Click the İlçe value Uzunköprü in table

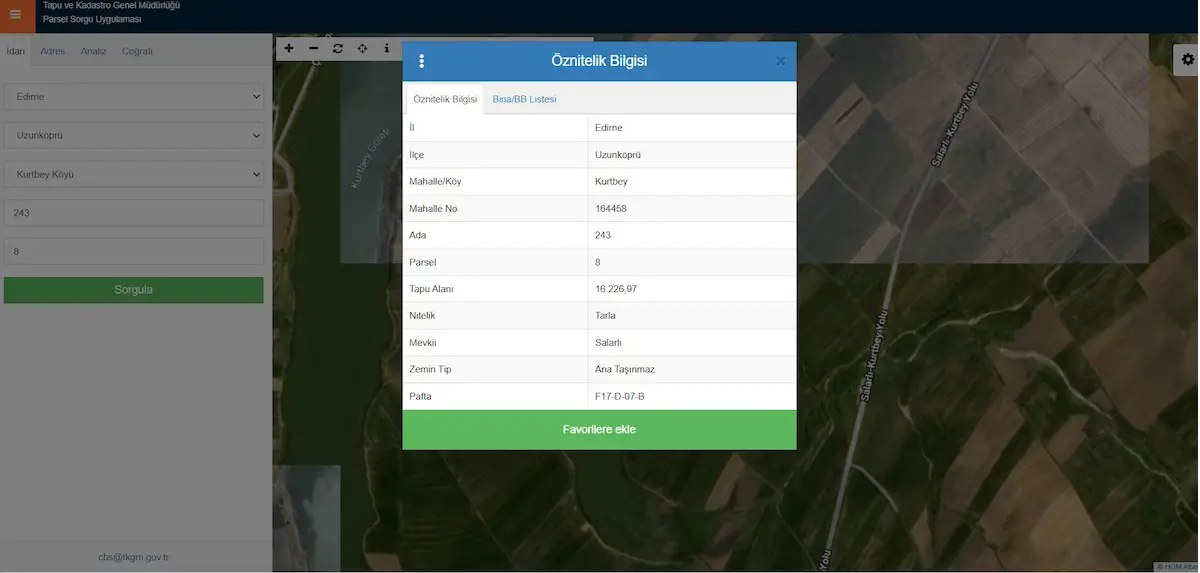617,155
